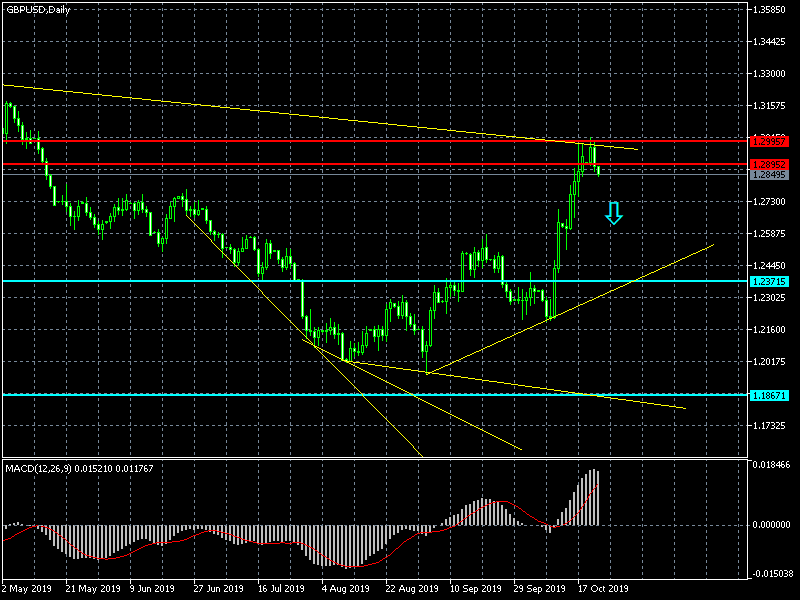Click the 1.23025 price scale label
The image size is (800, 600).
click(x=769, y=298)
